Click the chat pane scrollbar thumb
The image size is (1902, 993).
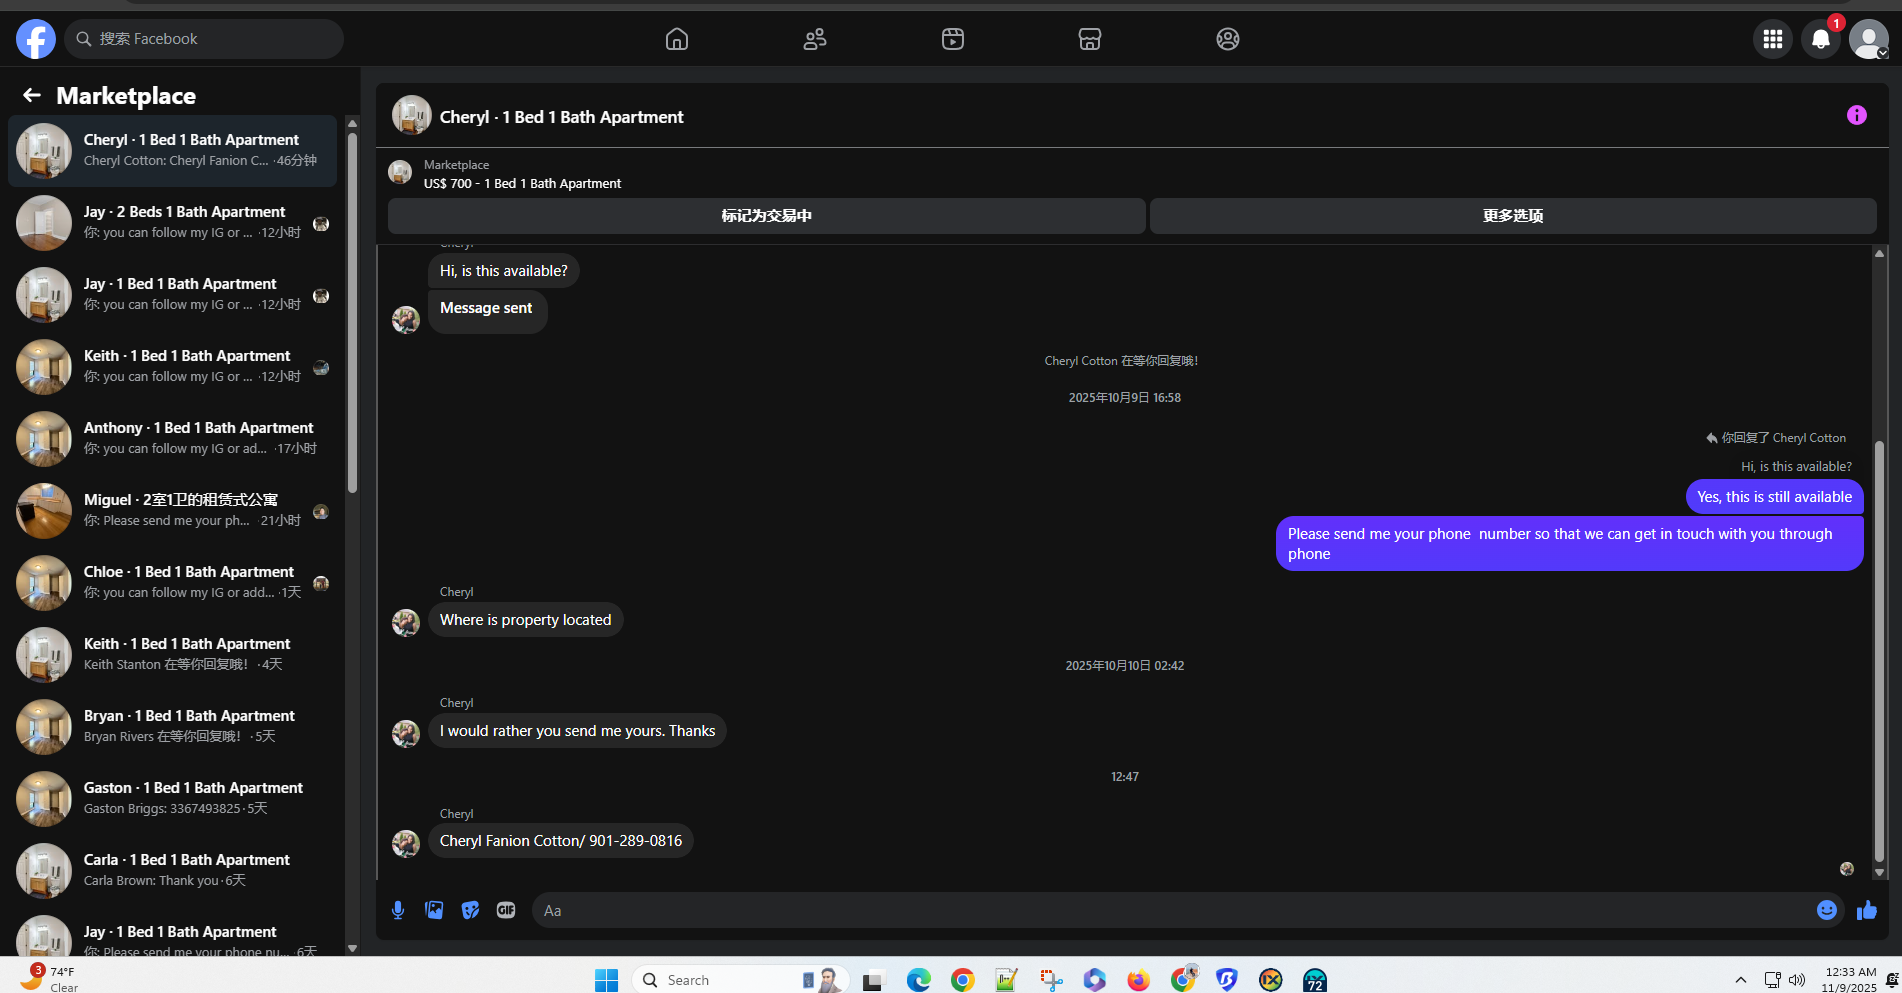point(1880,650)
